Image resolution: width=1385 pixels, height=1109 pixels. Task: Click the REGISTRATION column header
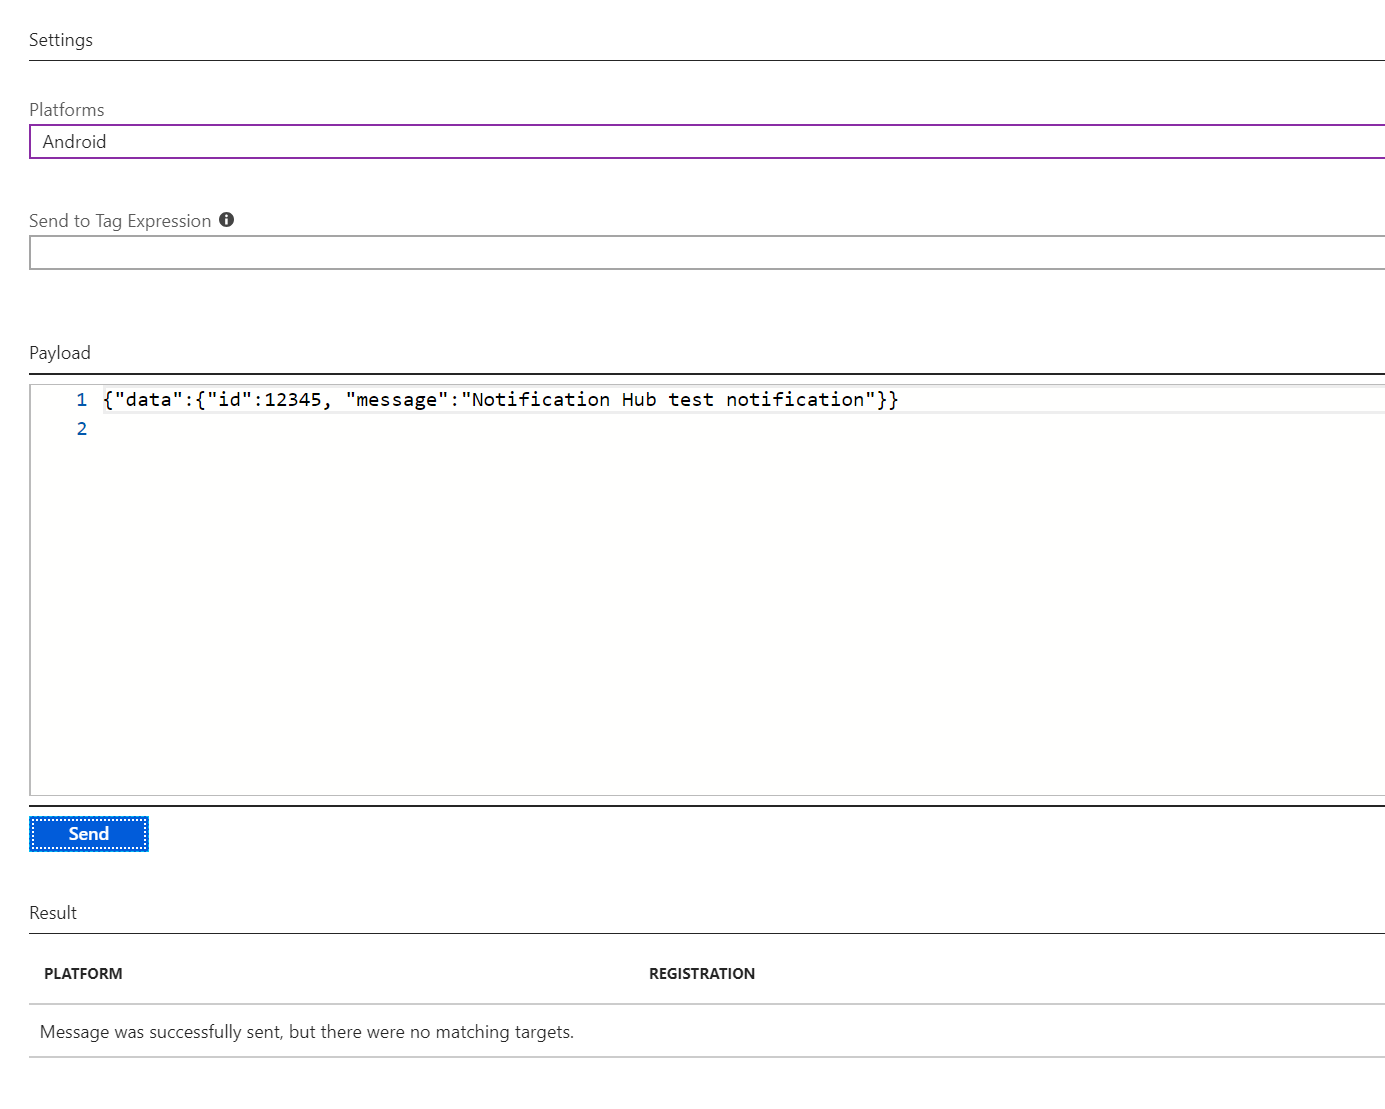pyautogui.click(x=702, y=973)
